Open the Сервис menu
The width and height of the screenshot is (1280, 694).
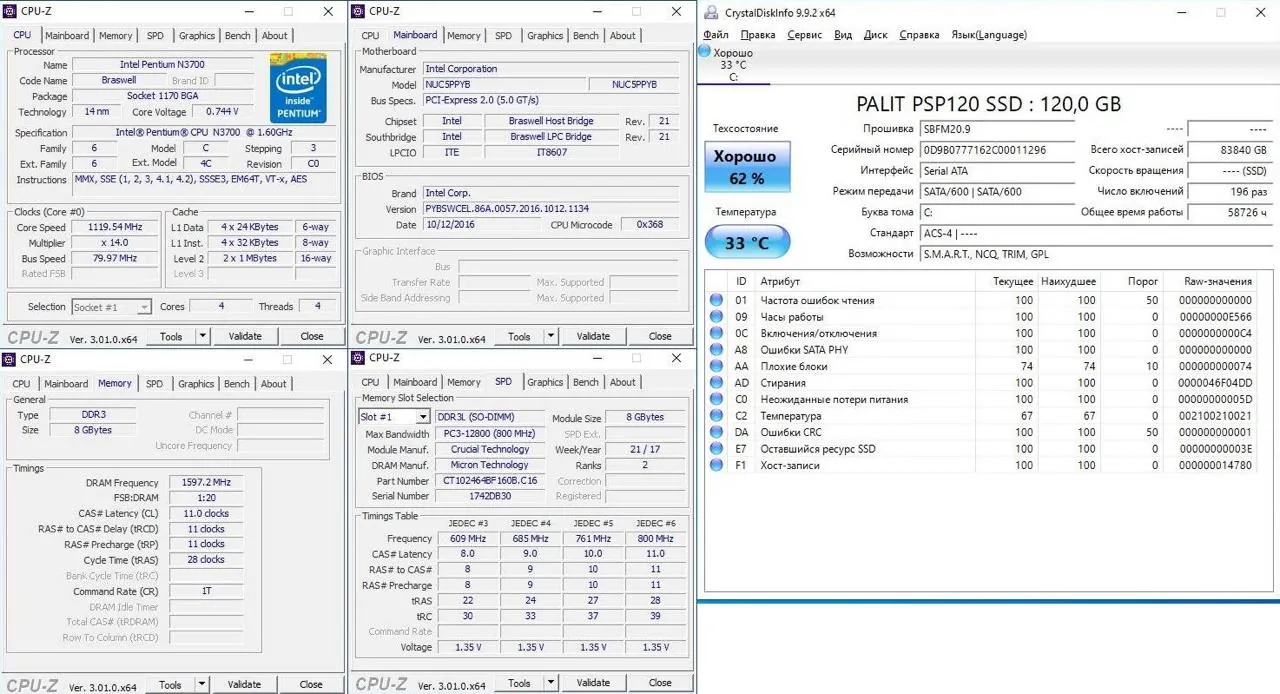click(x=805, y=35)
